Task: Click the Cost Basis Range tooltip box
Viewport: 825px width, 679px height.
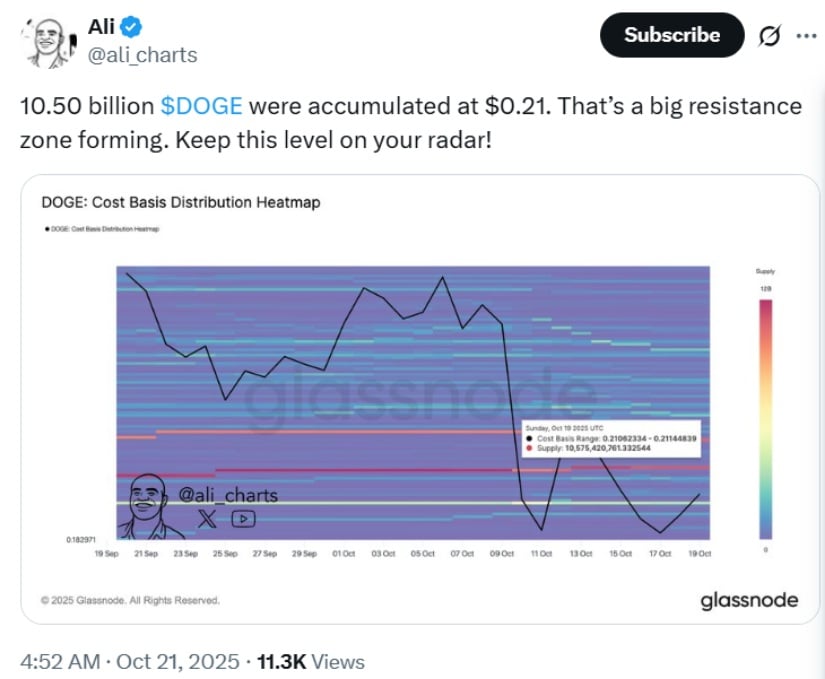Action: point(609,440)
